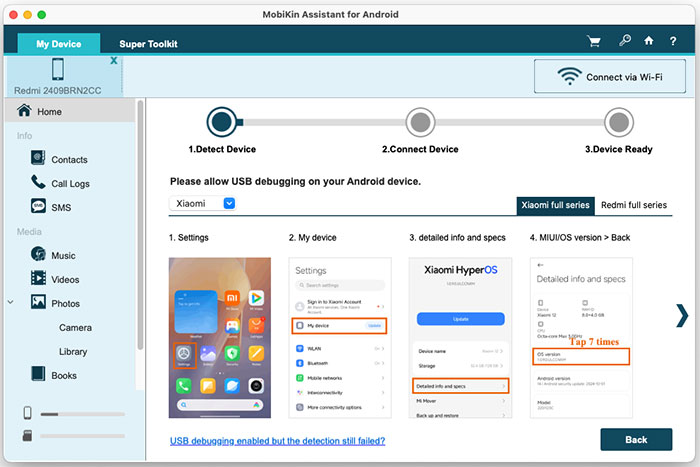Close the Redmi 2409BRN2CC device tab
This screenshot has height=467, width=700.
tap(114, 60)
